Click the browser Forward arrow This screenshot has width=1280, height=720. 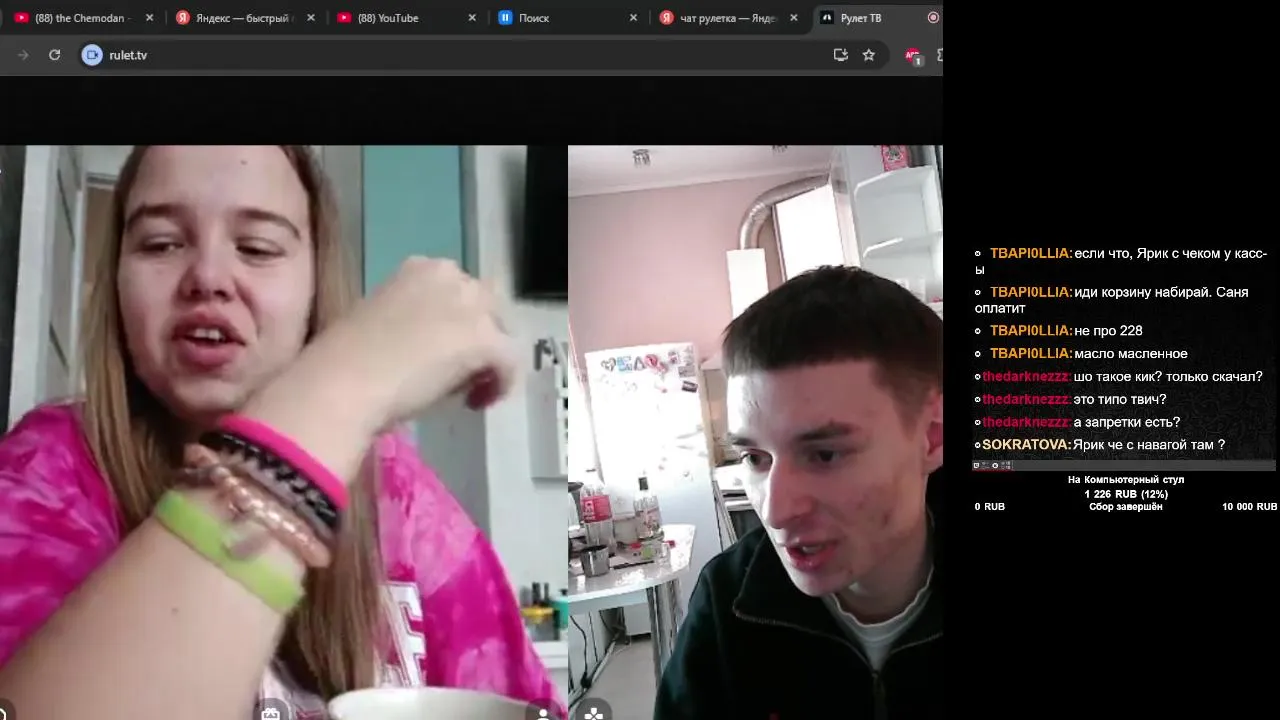(x=23, y=55)
